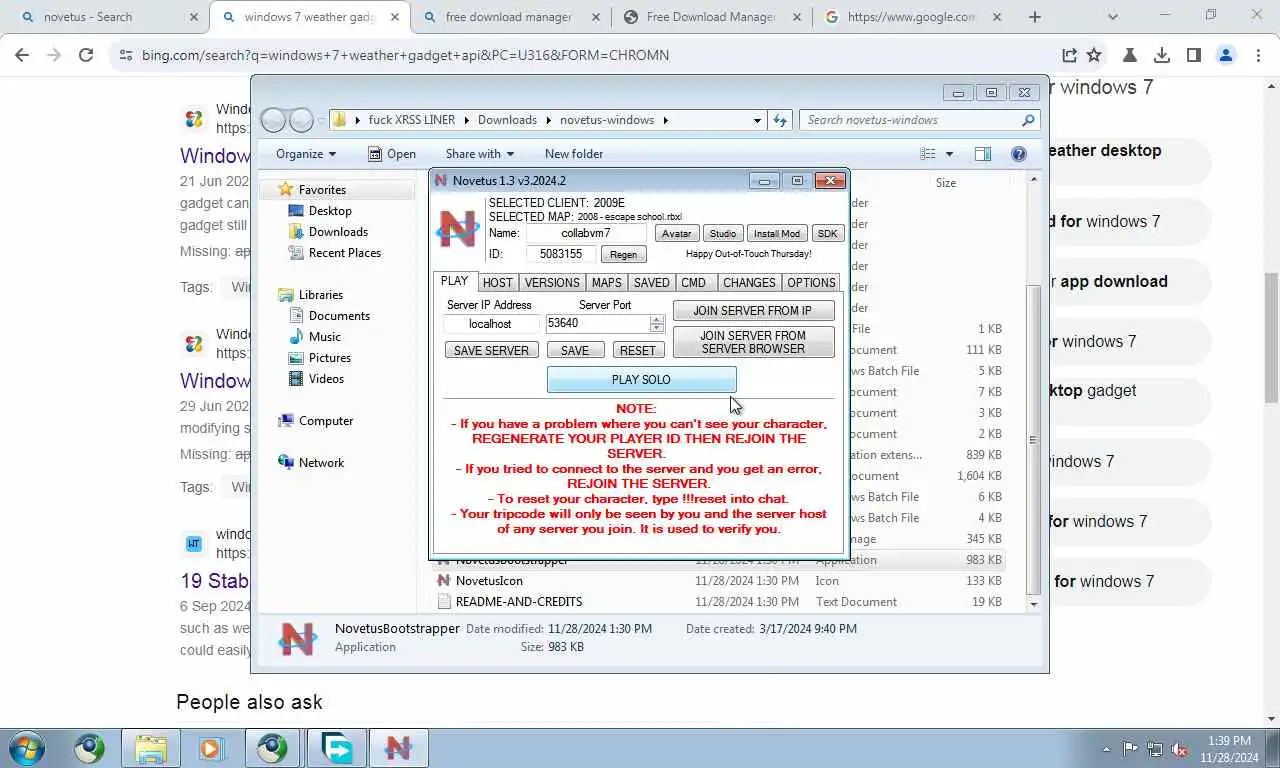
Task: Open the MAPS tab
Action: click(x=606, y=283)
